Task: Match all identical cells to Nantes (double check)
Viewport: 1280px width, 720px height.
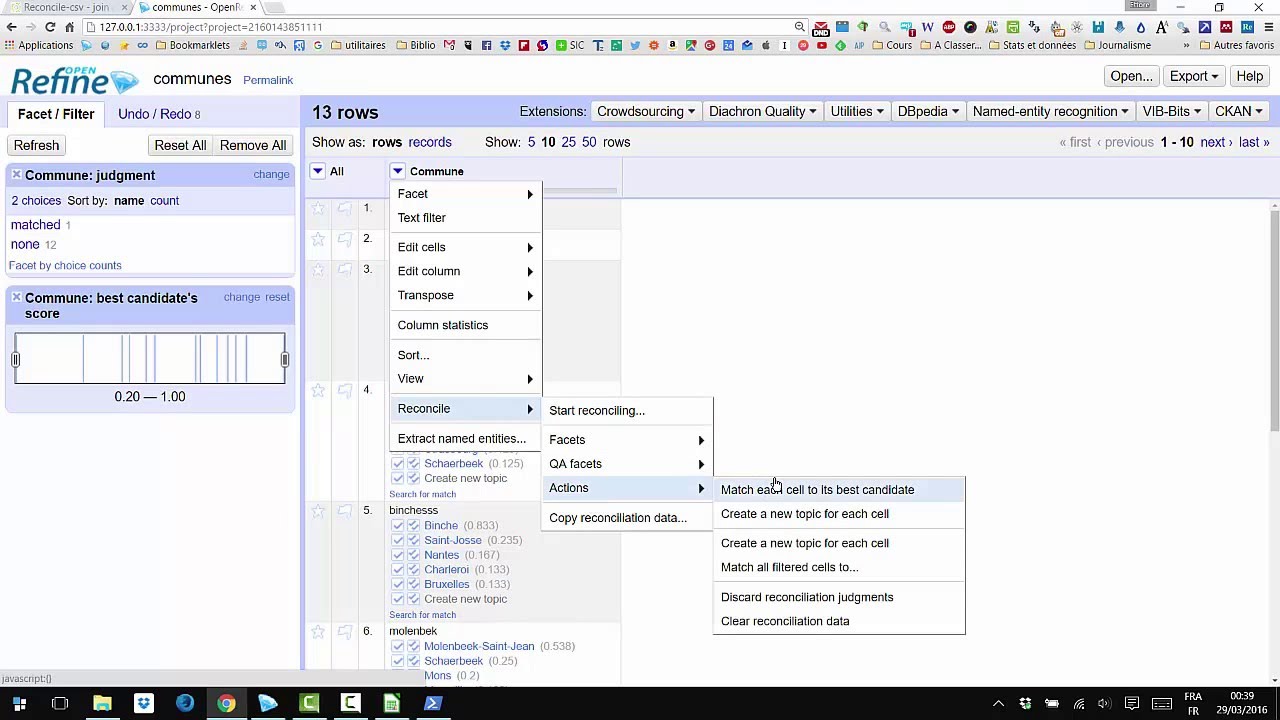Action: (413, 555)
